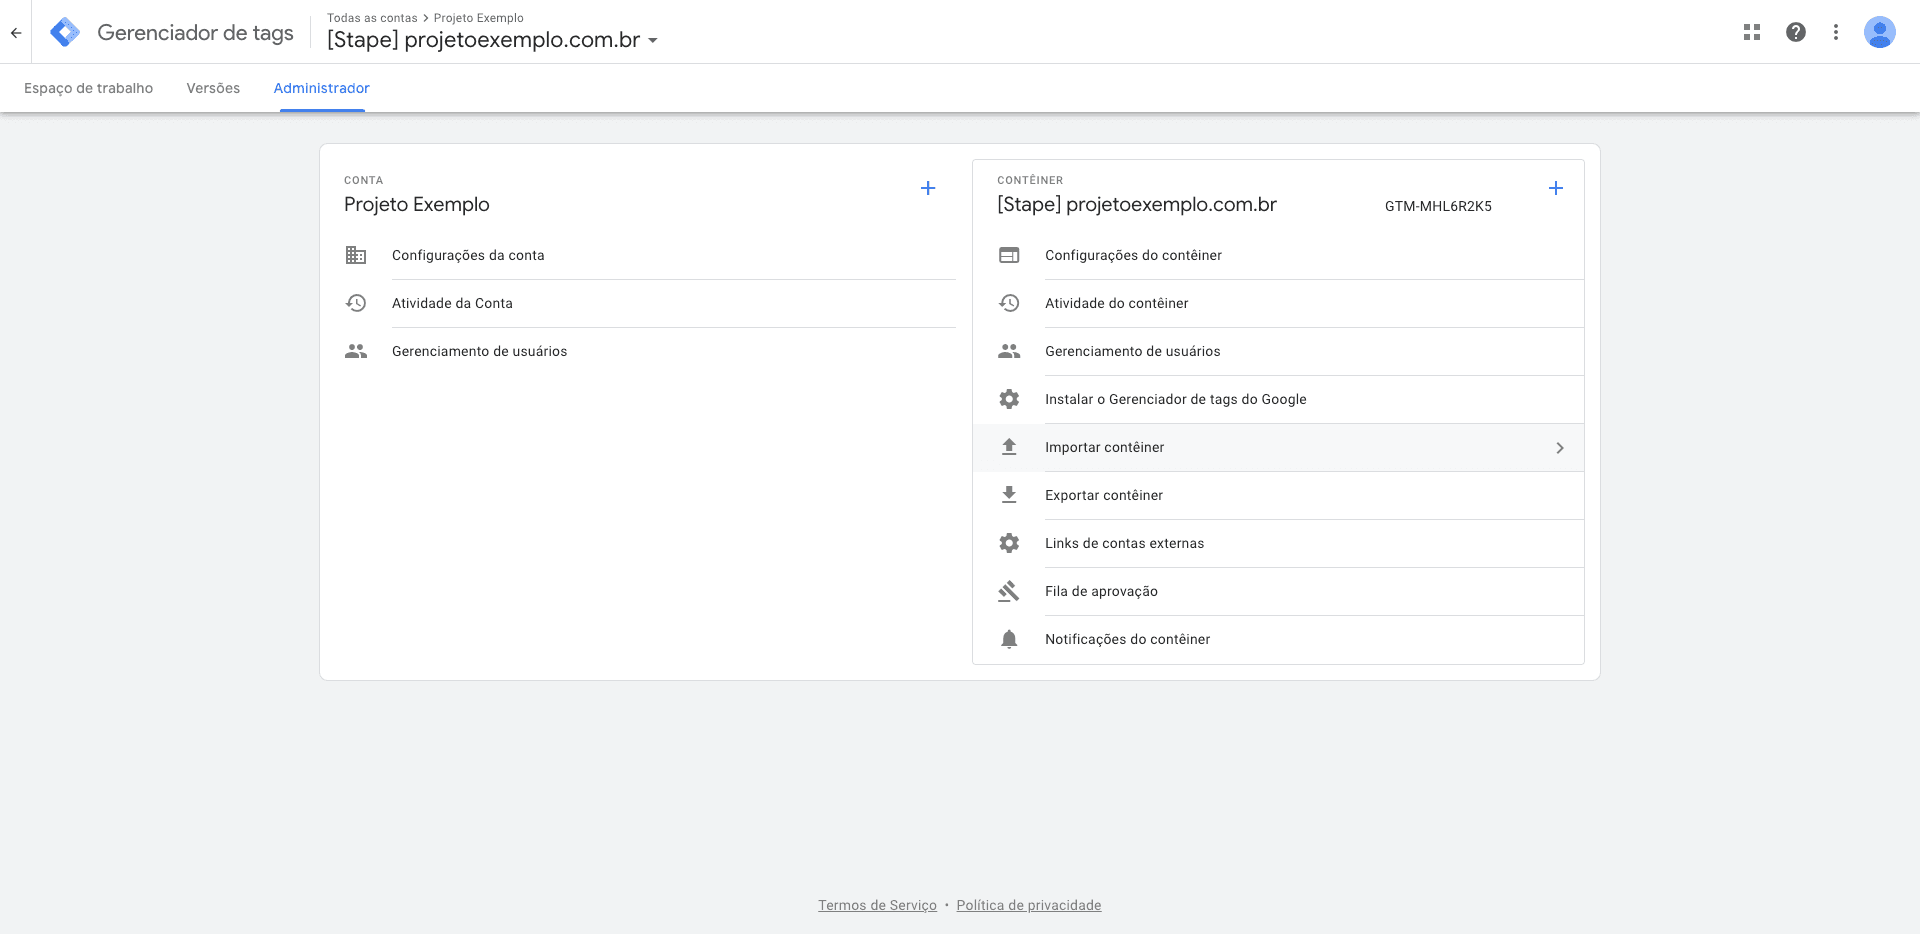This screenshot has height=934, width=1920.
Task: Click the download icon for Exportar contêiner
Action: 1009,495
